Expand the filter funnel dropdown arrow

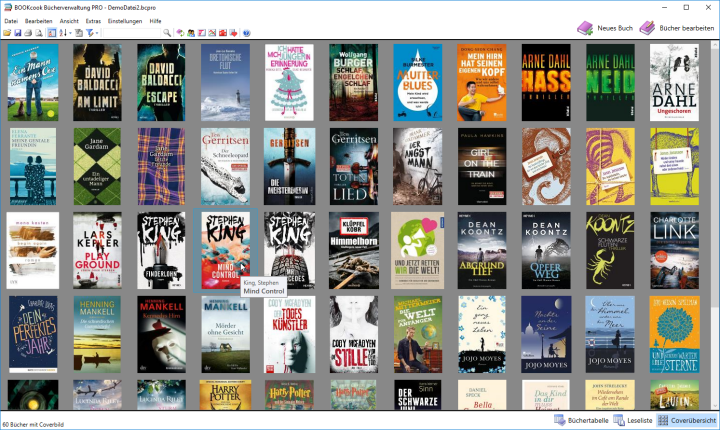coord(97,33)
